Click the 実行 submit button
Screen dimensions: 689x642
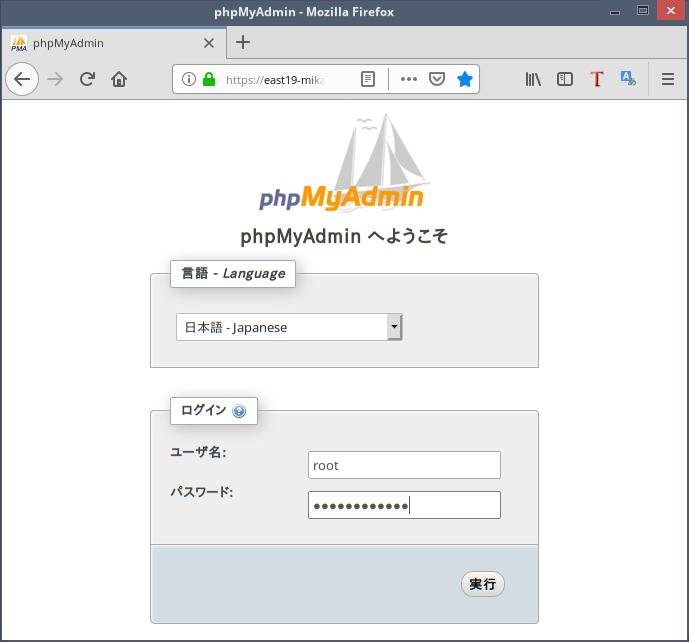(482, 584)
